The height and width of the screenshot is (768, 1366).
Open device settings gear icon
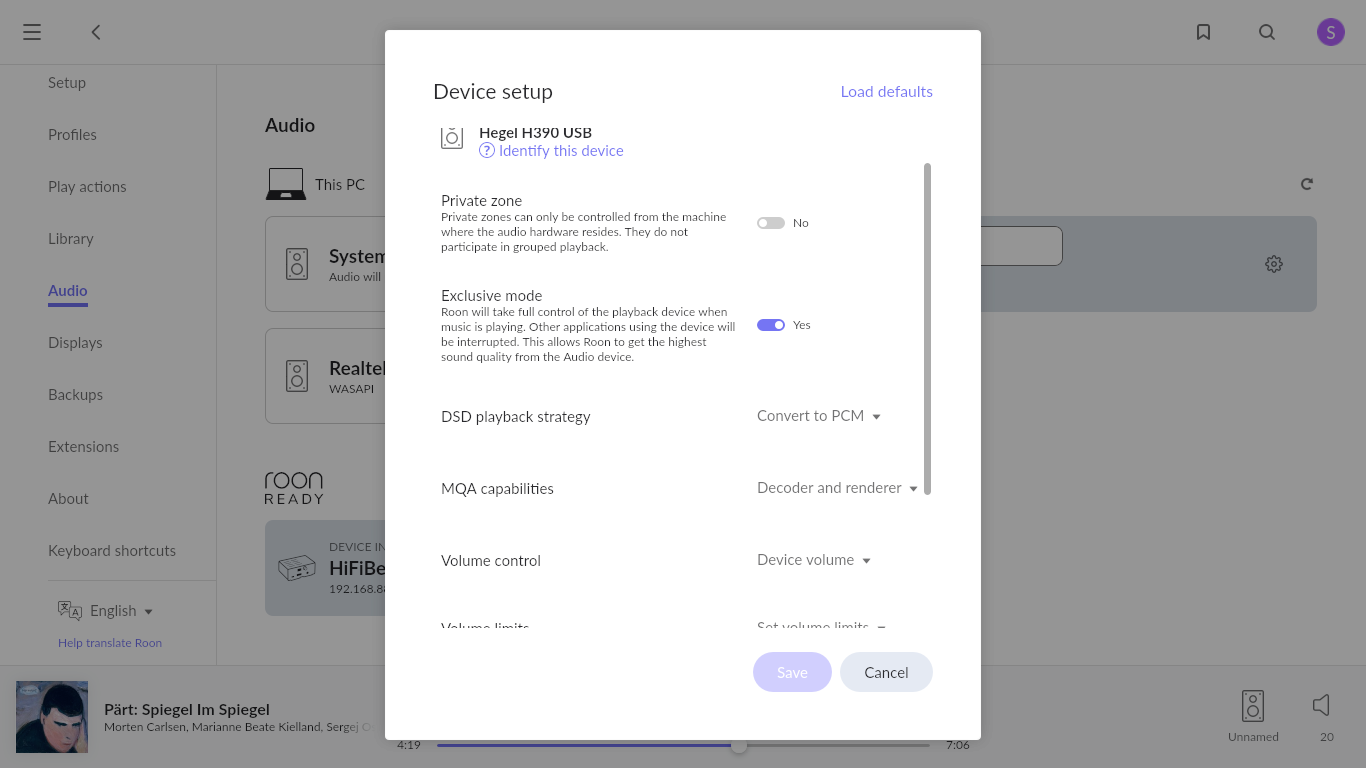pos(1274,264)
